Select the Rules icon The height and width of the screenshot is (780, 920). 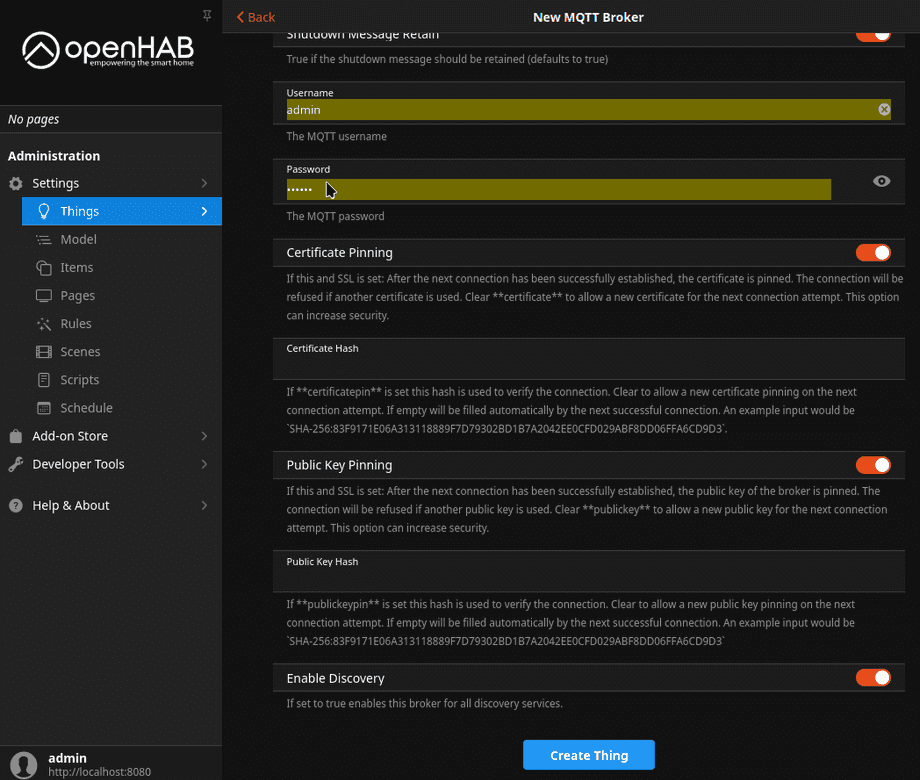[44, 323]
